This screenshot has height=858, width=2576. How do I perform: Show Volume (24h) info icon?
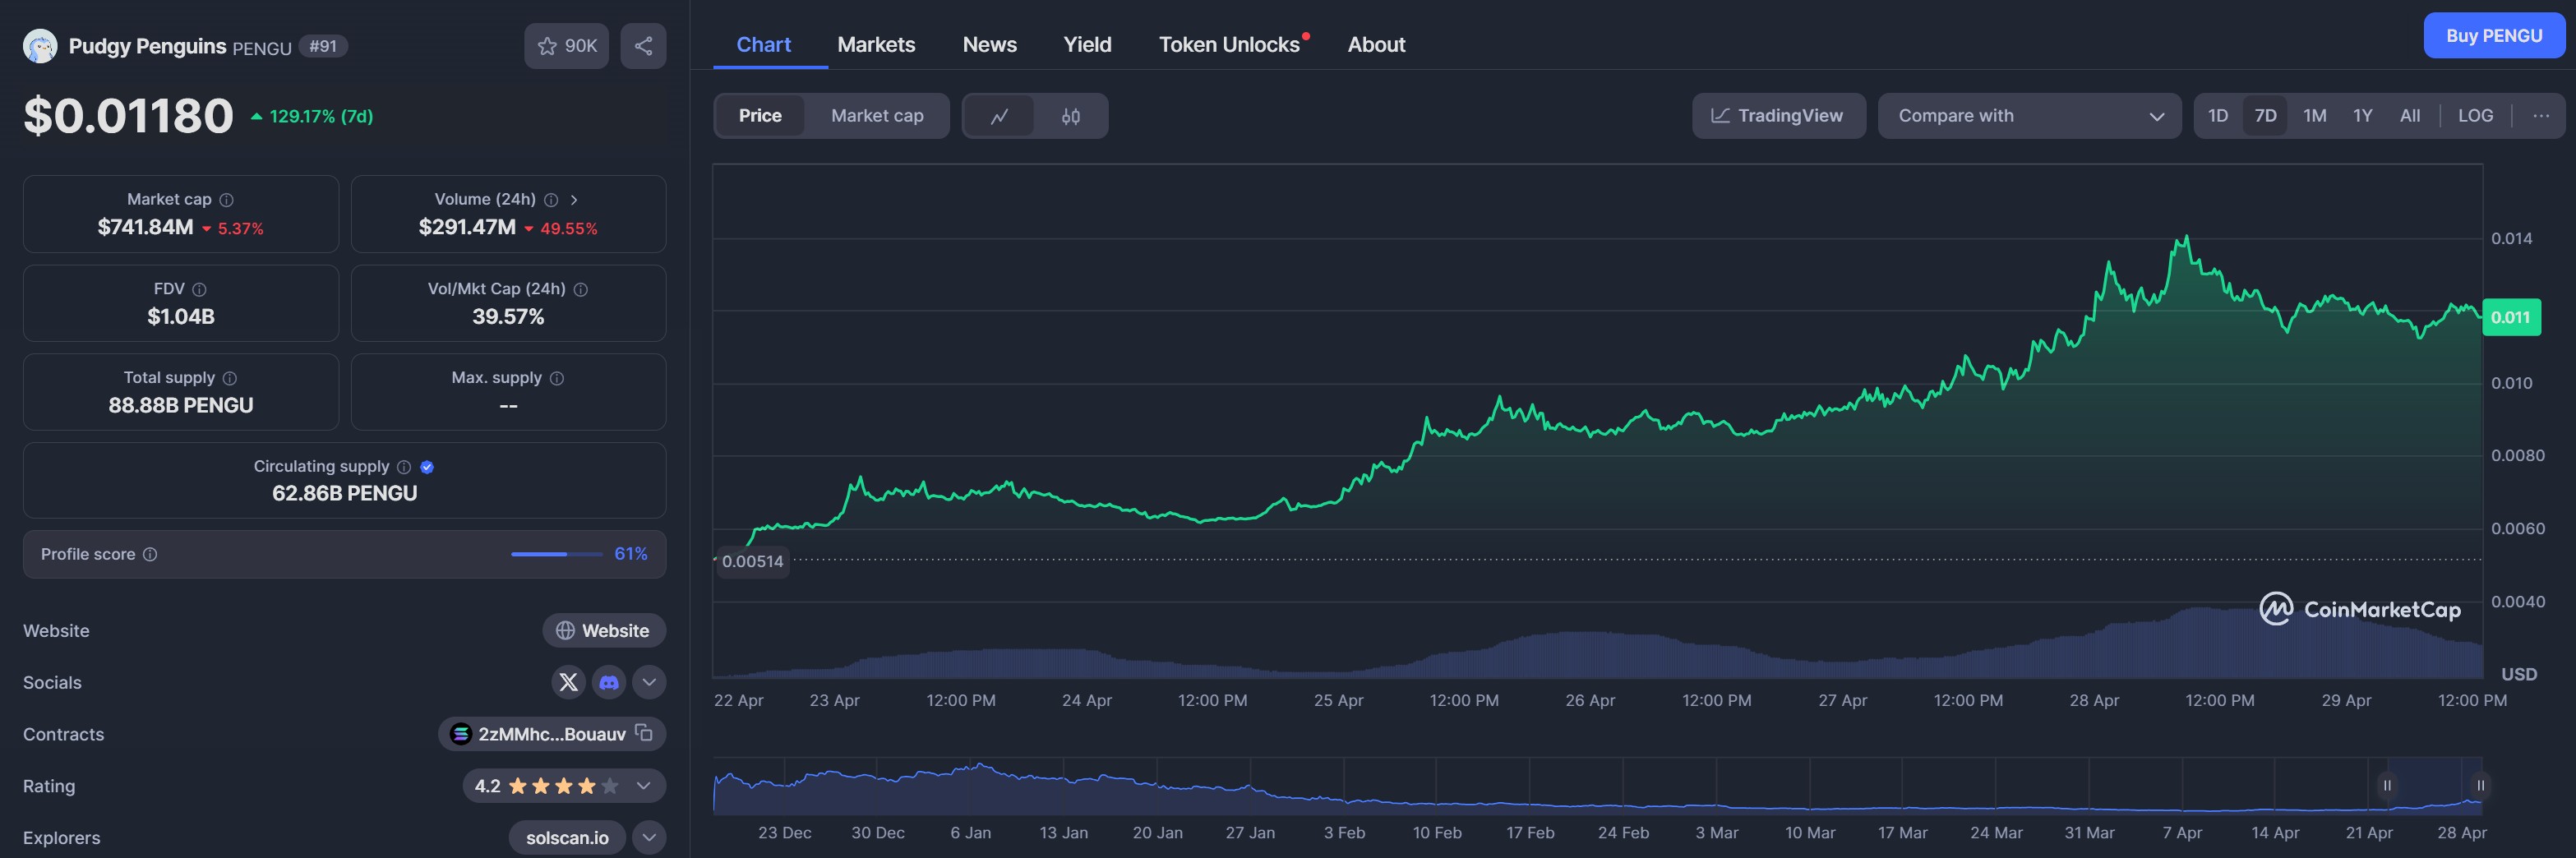pyautogui.click(x=551, y=200)
